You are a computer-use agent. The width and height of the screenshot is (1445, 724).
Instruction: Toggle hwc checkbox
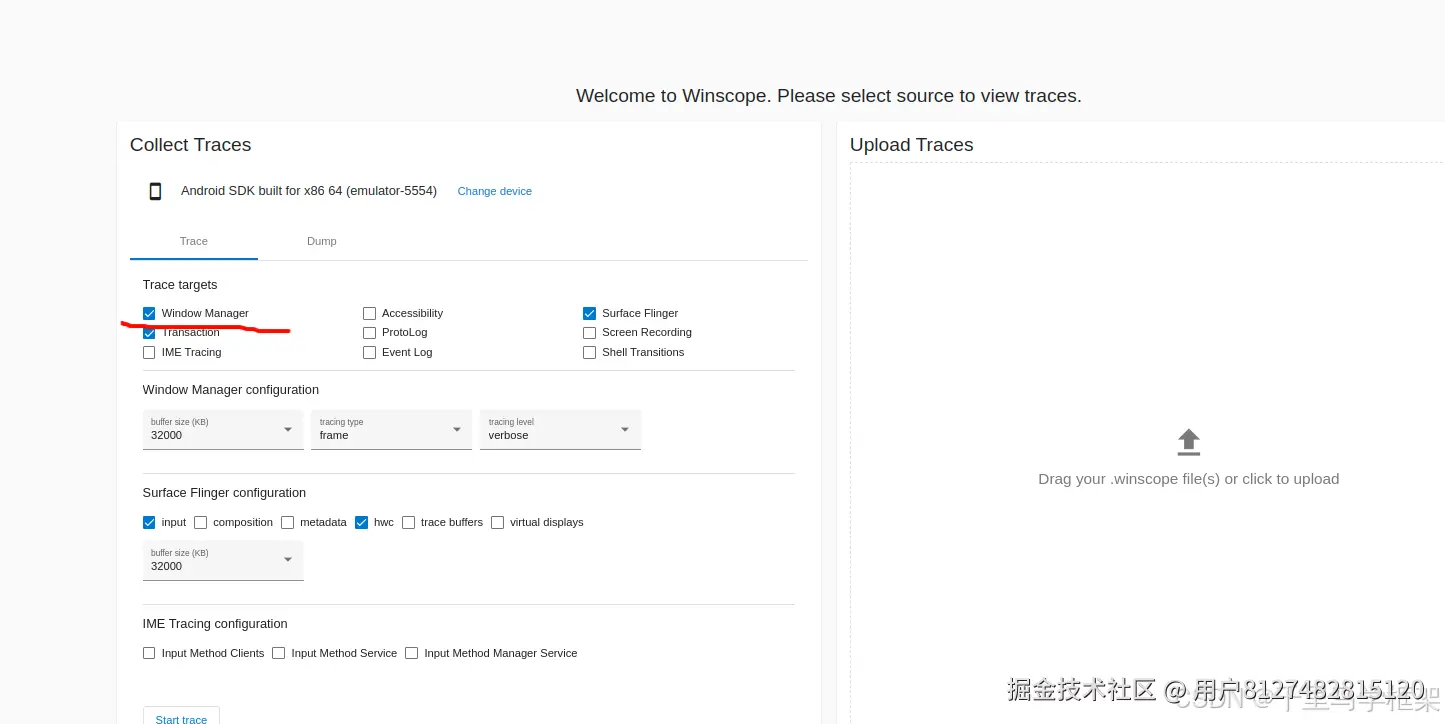[361, 522]
